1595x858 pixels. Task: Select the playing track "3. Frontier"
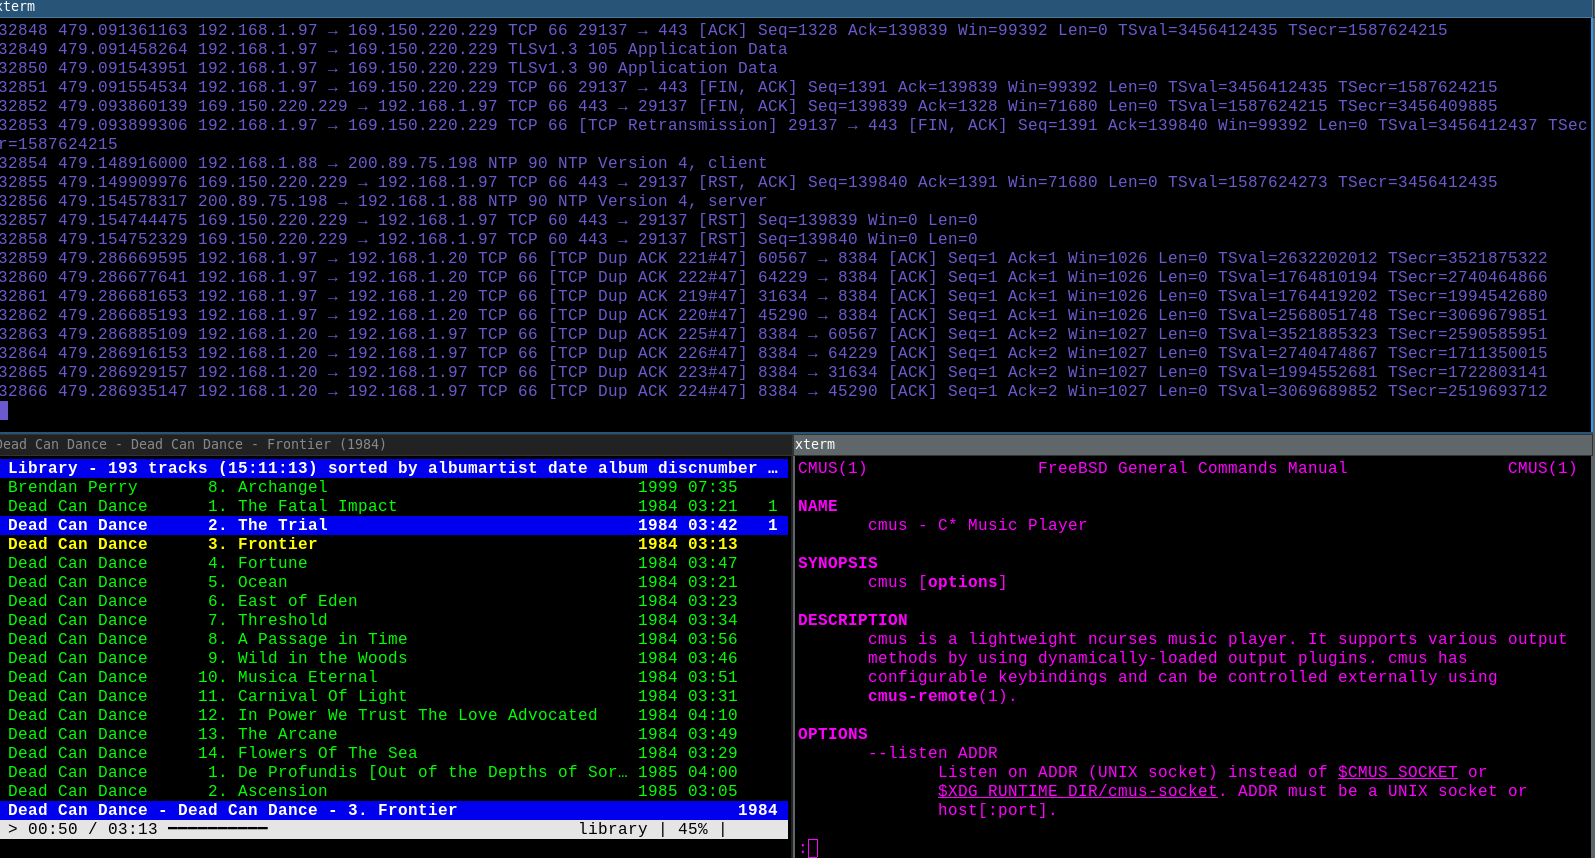[x=394, y=544]
